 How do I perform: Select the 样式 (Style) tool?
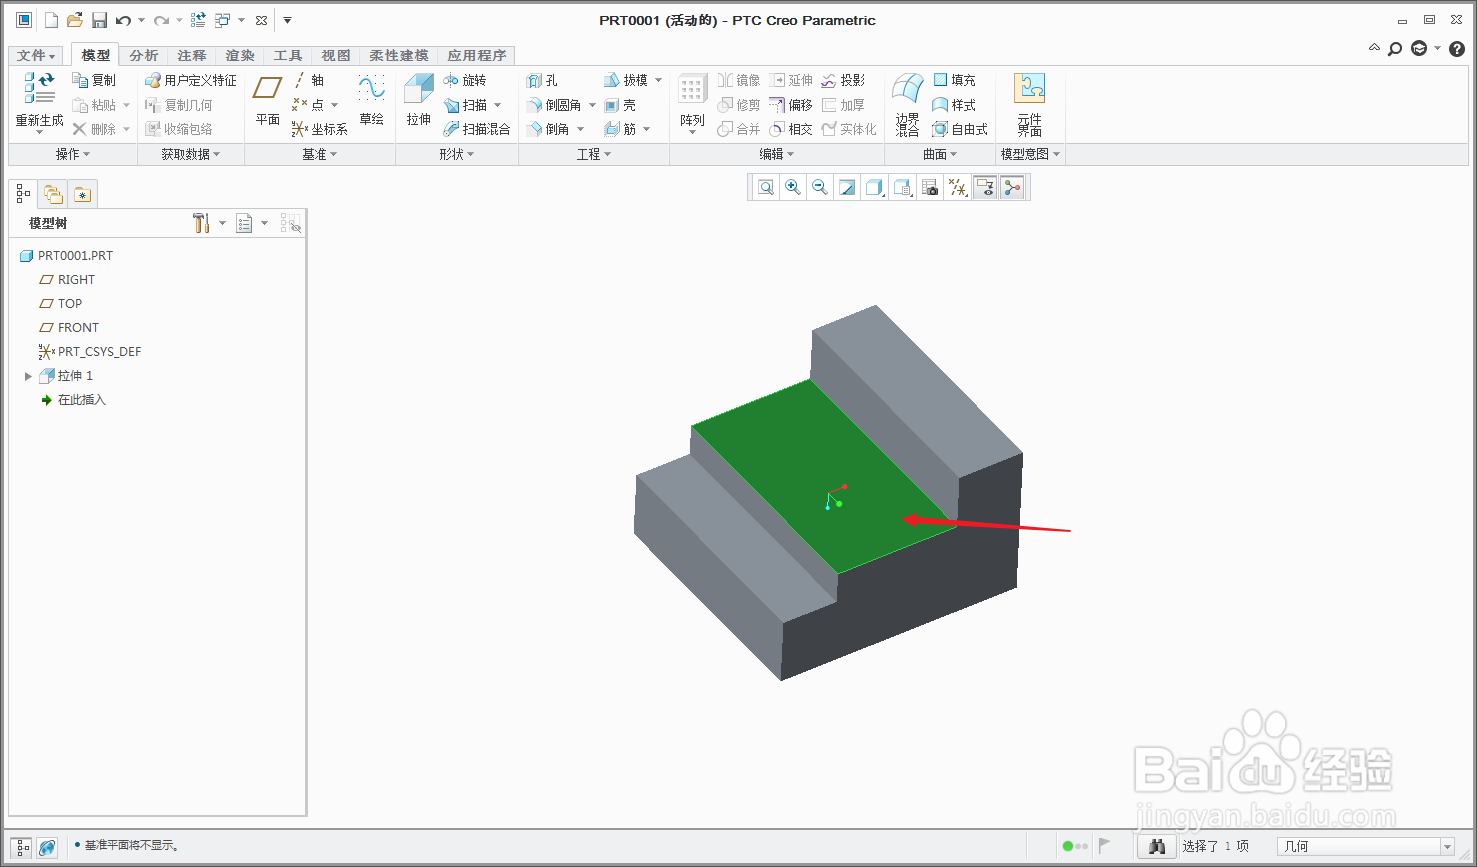954,105
